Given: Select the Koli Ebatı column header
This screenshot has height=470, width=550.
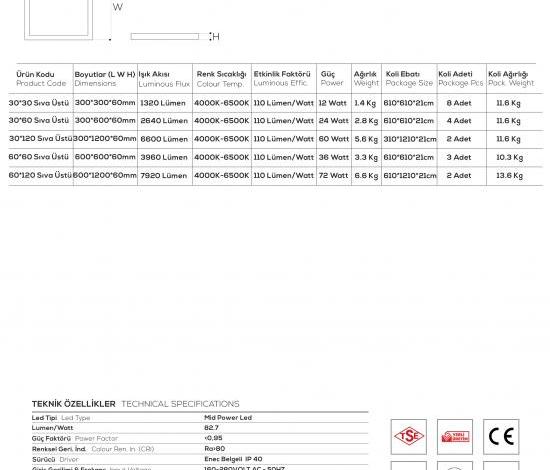Looking at the screenshot, I should pos(409,79).
